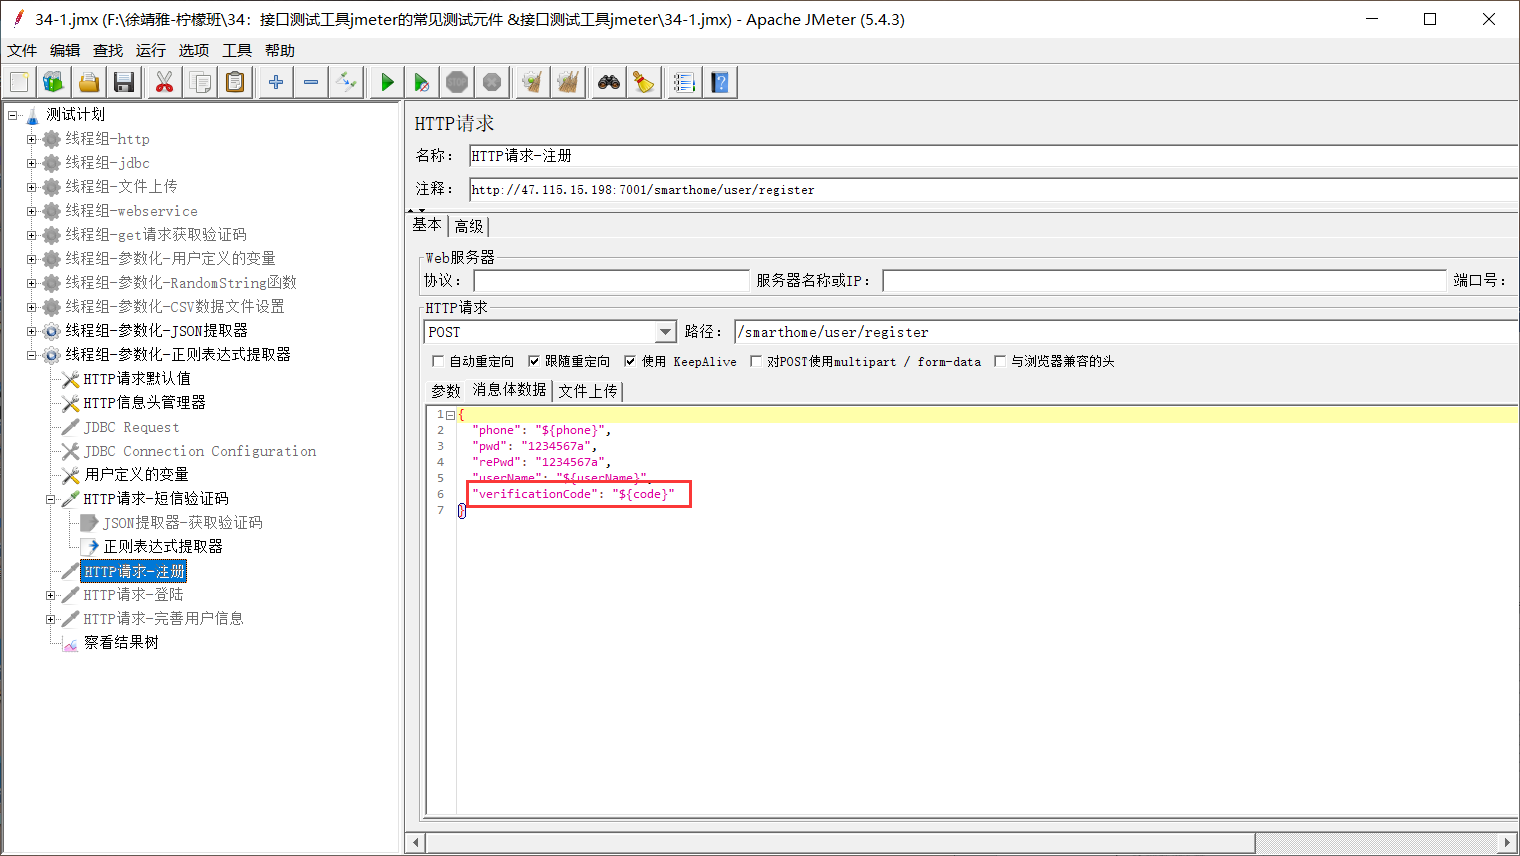Open the POST method dropdown
The image size is (1520, 856).
(x=666, y=332)
